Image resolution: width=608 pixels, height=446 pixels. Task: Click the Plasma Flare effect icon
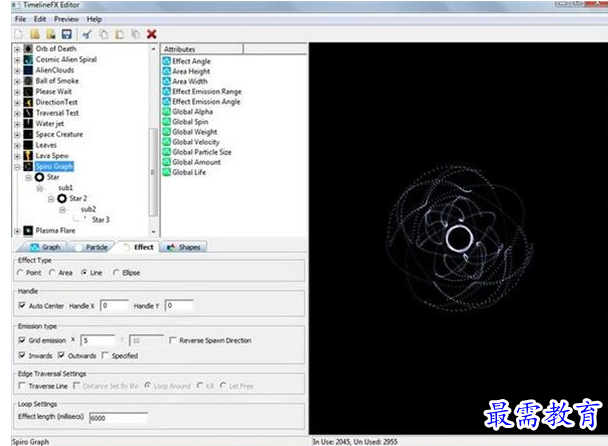pyautogui.click(x=28, y=231)
